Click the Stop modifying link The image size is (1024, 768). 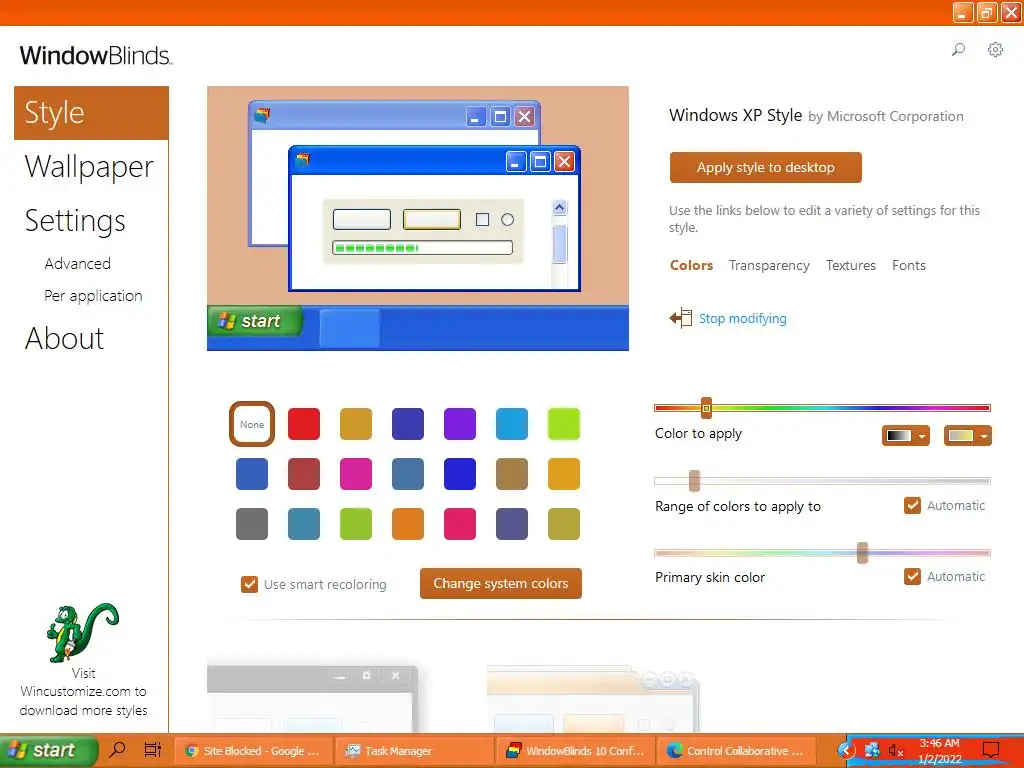click(x=743, y=318)
